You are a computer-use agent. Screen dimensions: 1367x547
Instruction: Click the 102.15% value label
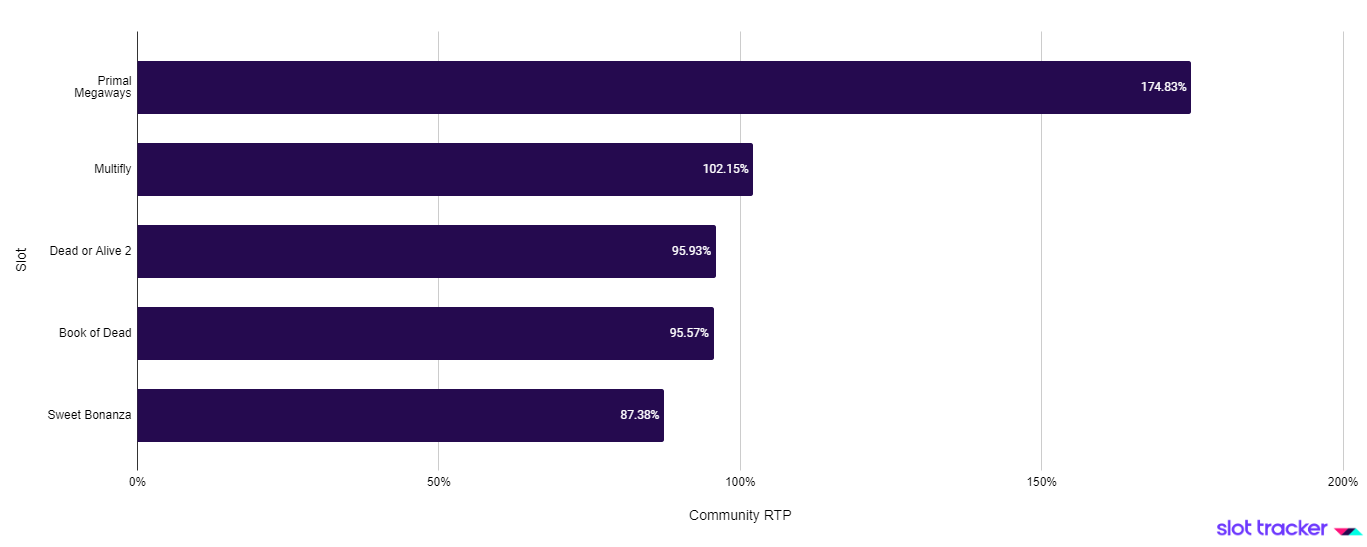pos(725,169)
